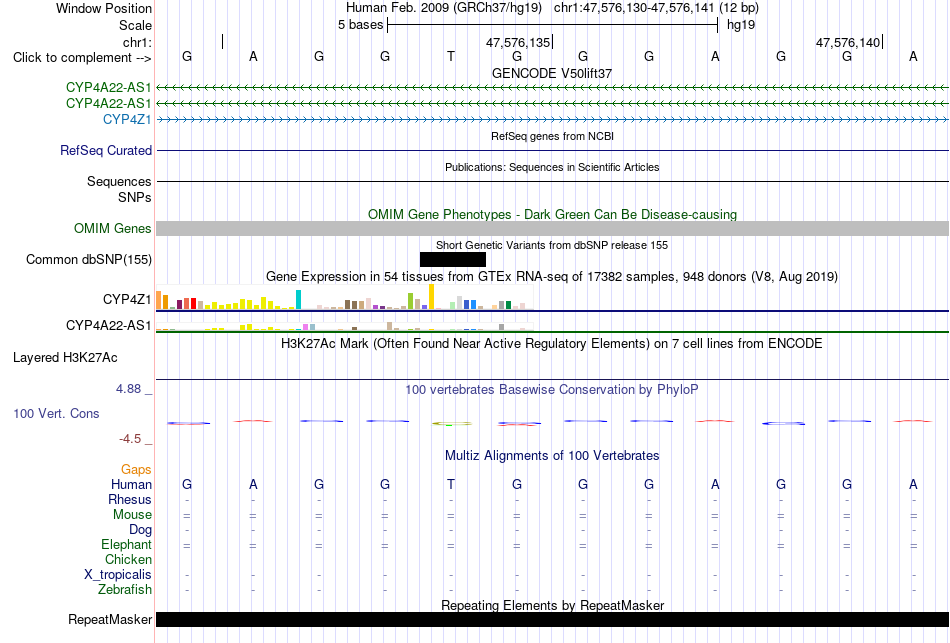
Task: Click the orange Gaps label
Action: (x=136, y=470)
